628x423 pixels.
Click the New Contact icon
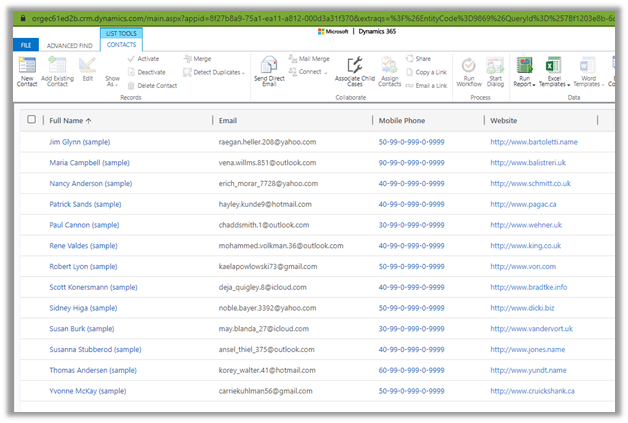coord(28,66)
